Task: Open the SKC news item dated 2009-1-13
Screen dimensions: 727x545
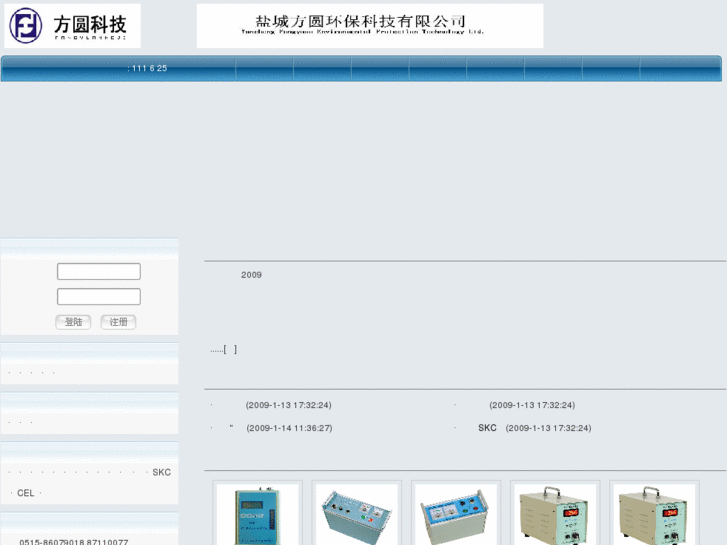Action: (x=535, y=428)
